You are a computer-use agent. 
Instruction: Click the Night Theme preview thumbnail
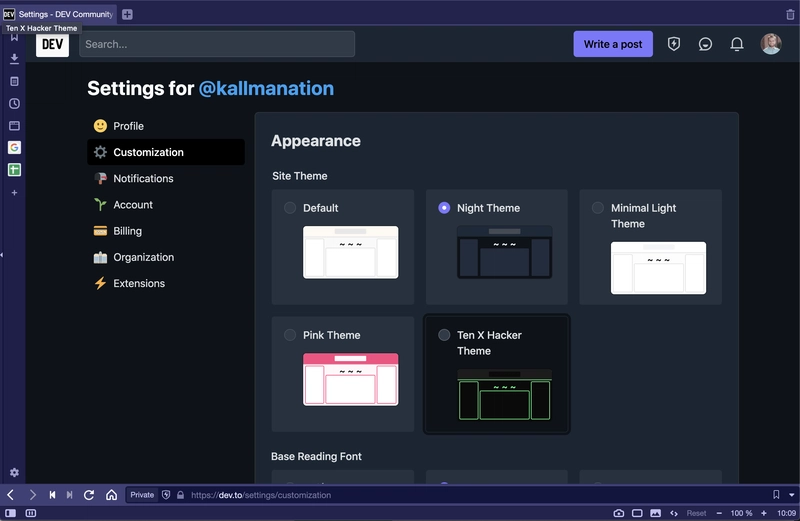505,252
